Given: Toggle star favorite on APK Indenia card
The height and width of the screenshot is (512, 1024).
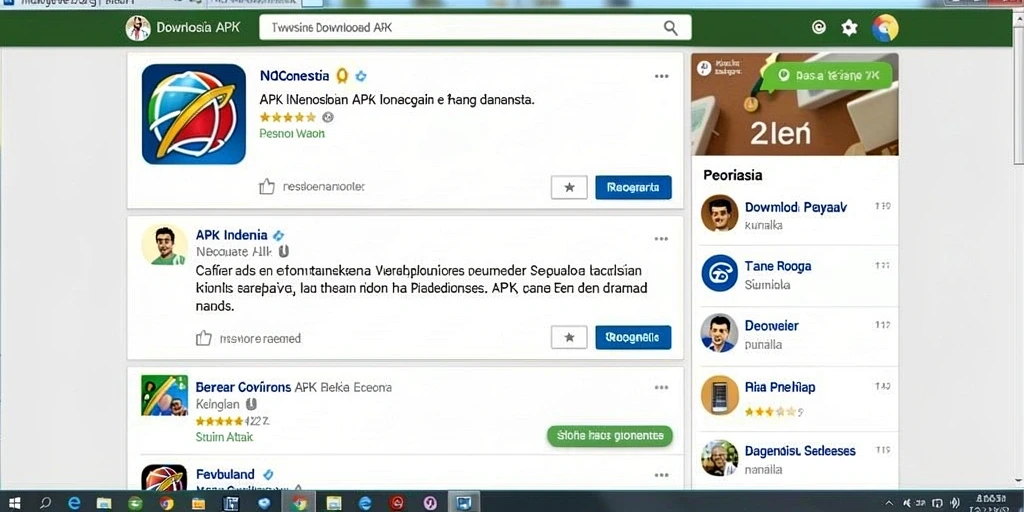Looking at the screenshot, I should tap(569, 338).
